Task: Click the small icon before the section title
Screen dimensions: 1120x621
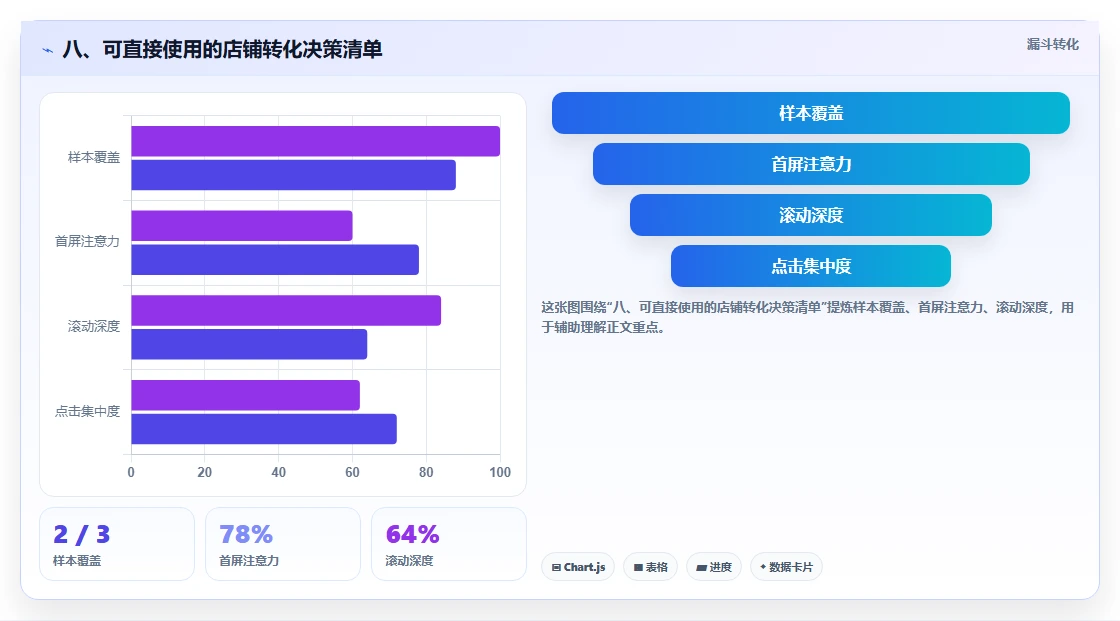Action: point(48,50)
